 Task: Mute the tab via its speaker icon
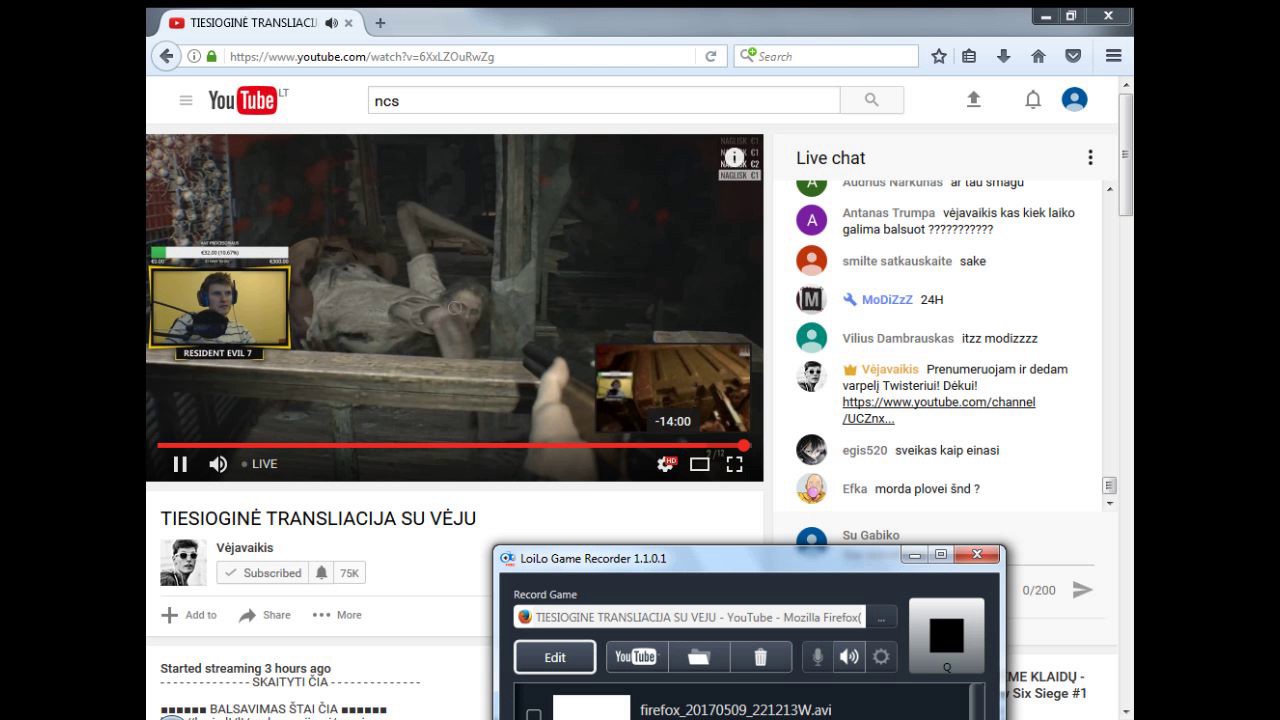(x=331, y=23)
